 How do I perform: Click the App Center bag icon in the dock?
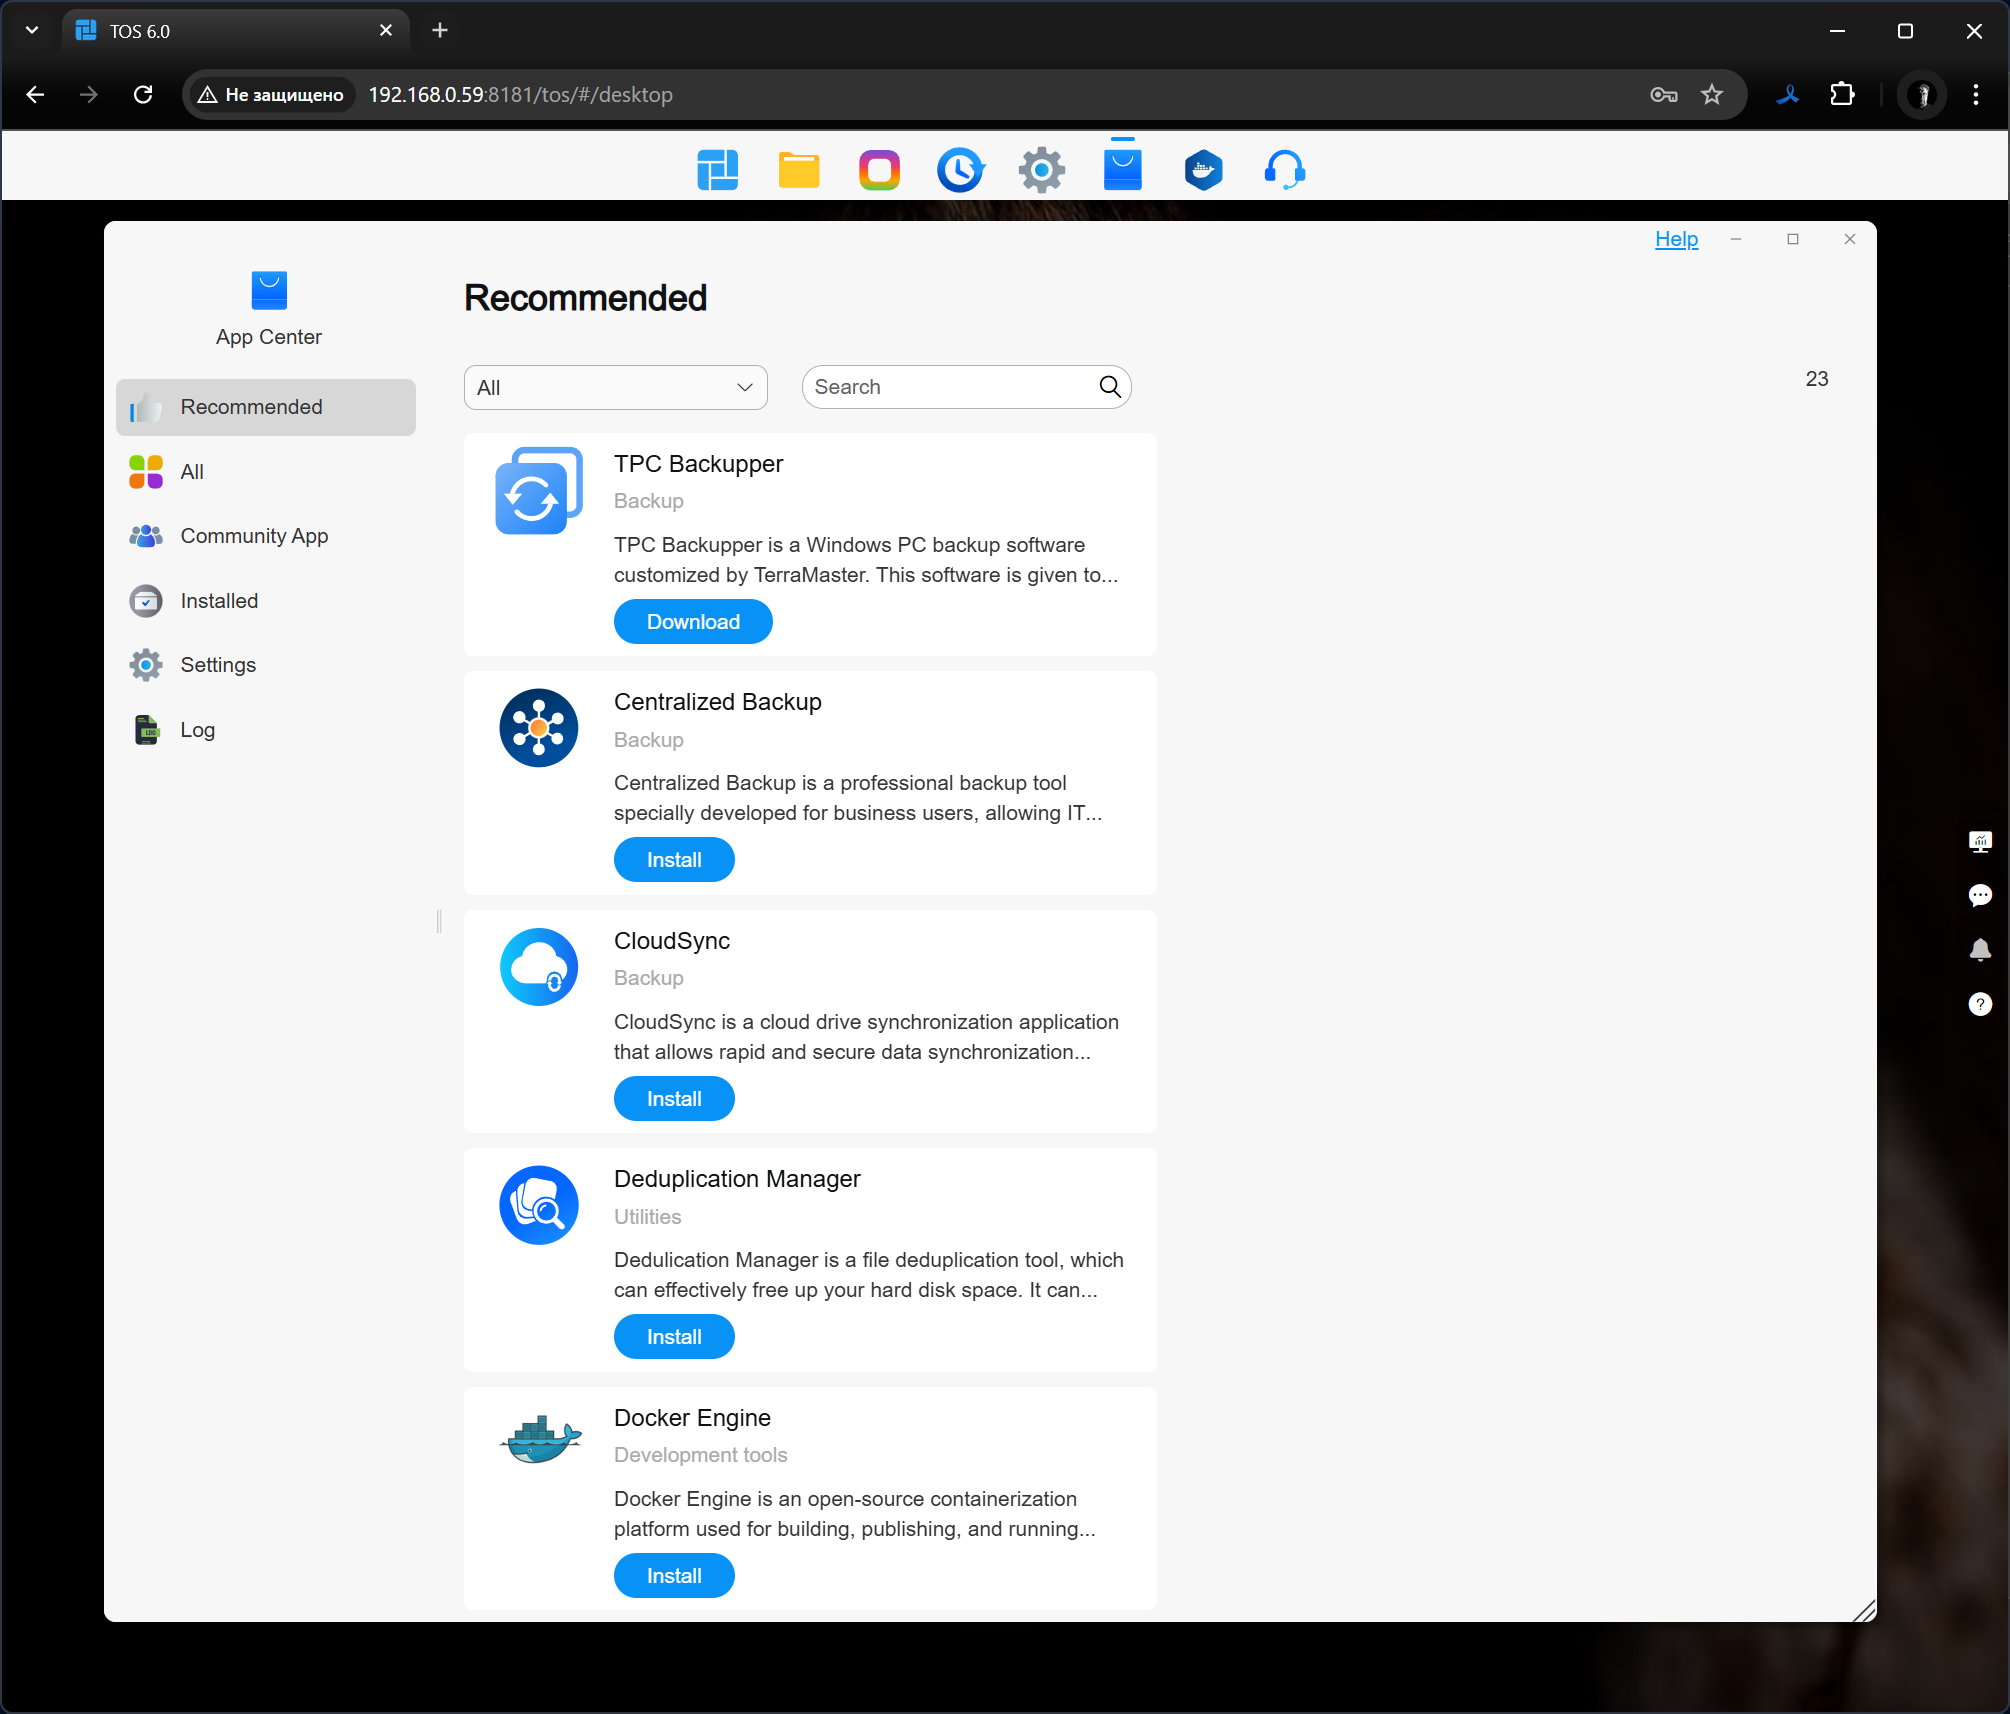[1123, 169]
